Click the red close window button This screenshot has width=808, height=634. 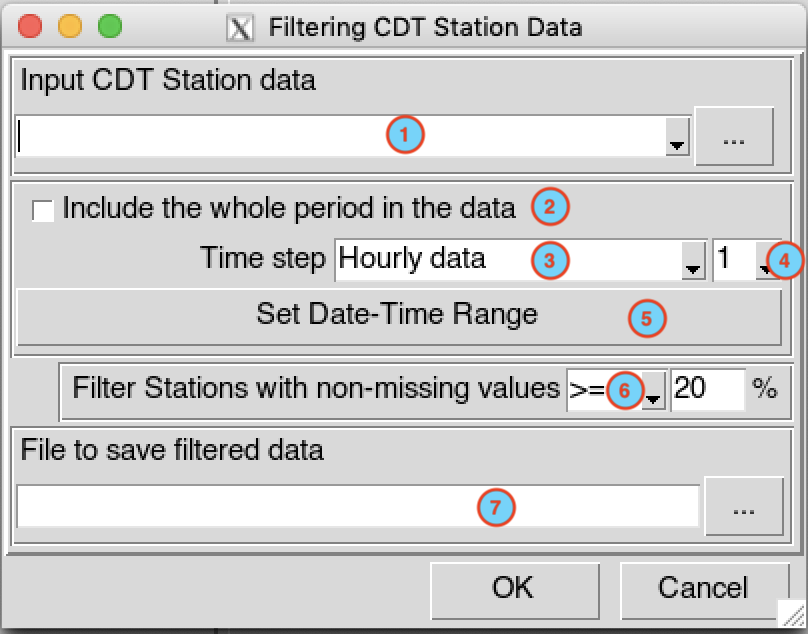(30, 26)
